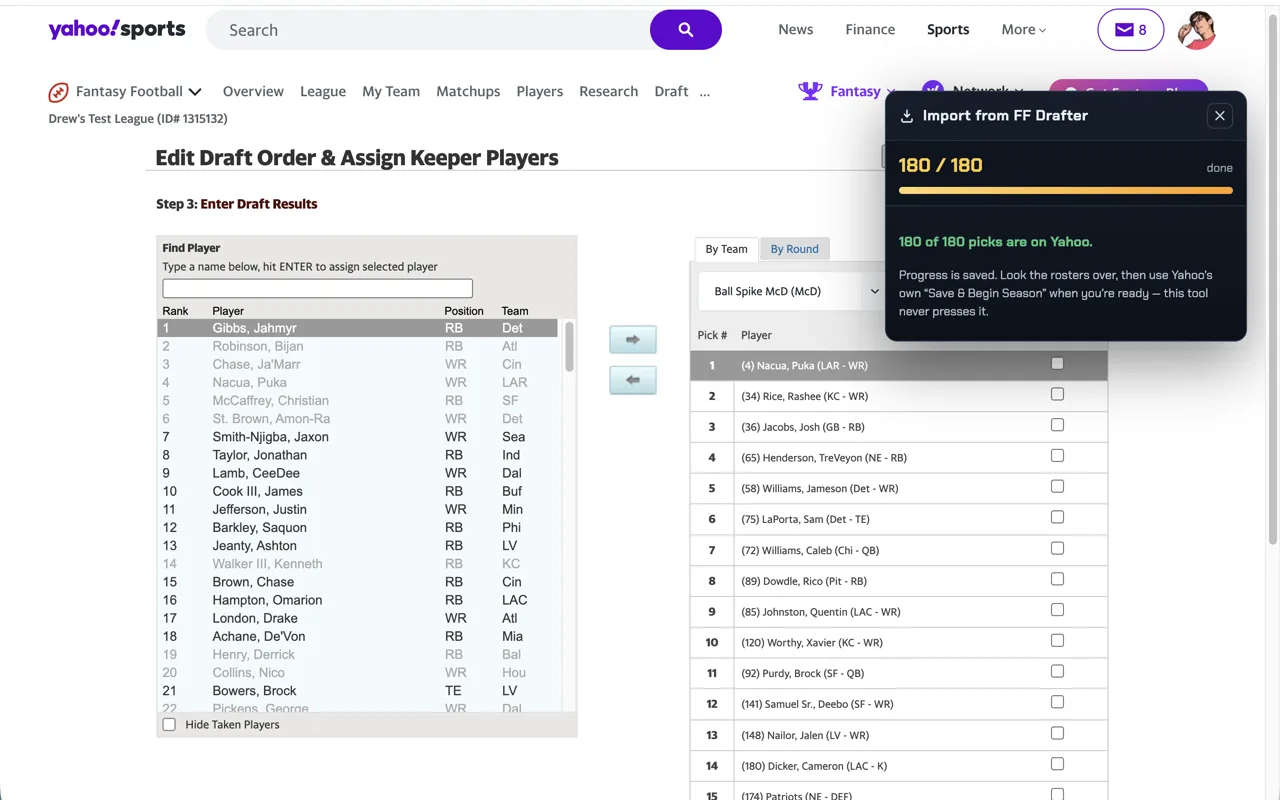Open the League menu item

pos(323,91)
